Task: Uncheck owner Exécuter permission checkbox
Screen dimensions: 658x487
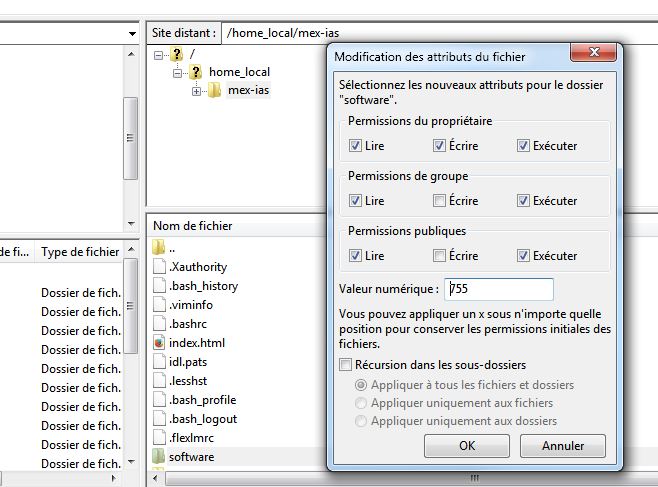Action: (x=523, y=146)
